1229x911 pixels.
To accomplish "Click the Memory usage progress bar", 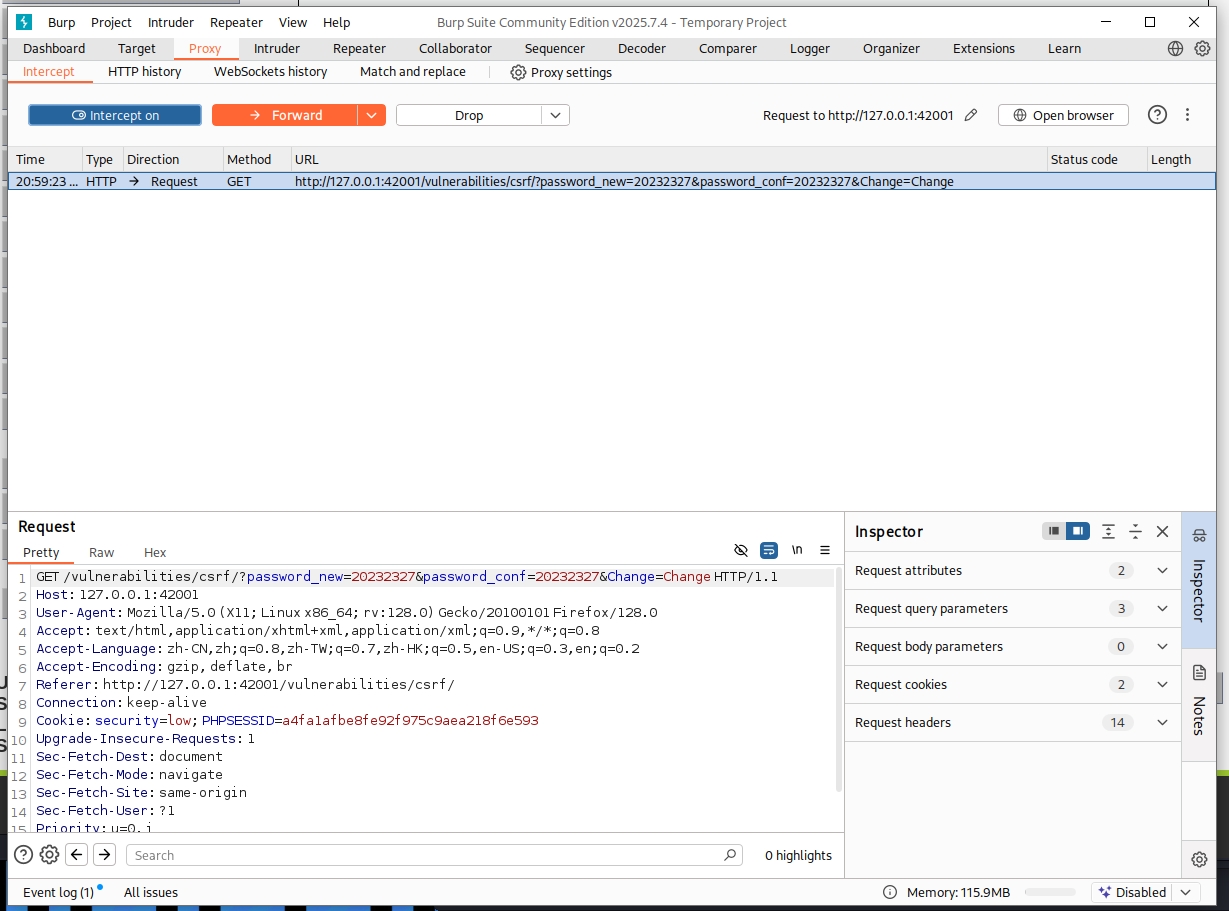I will tap(1050, 892).
